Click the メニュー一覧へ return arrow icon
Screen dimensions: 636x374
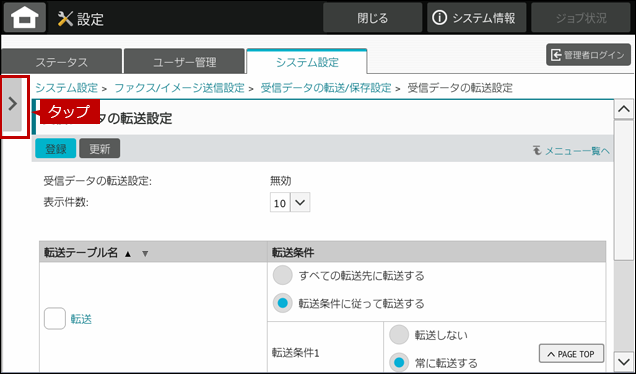[x=537, y=150]
